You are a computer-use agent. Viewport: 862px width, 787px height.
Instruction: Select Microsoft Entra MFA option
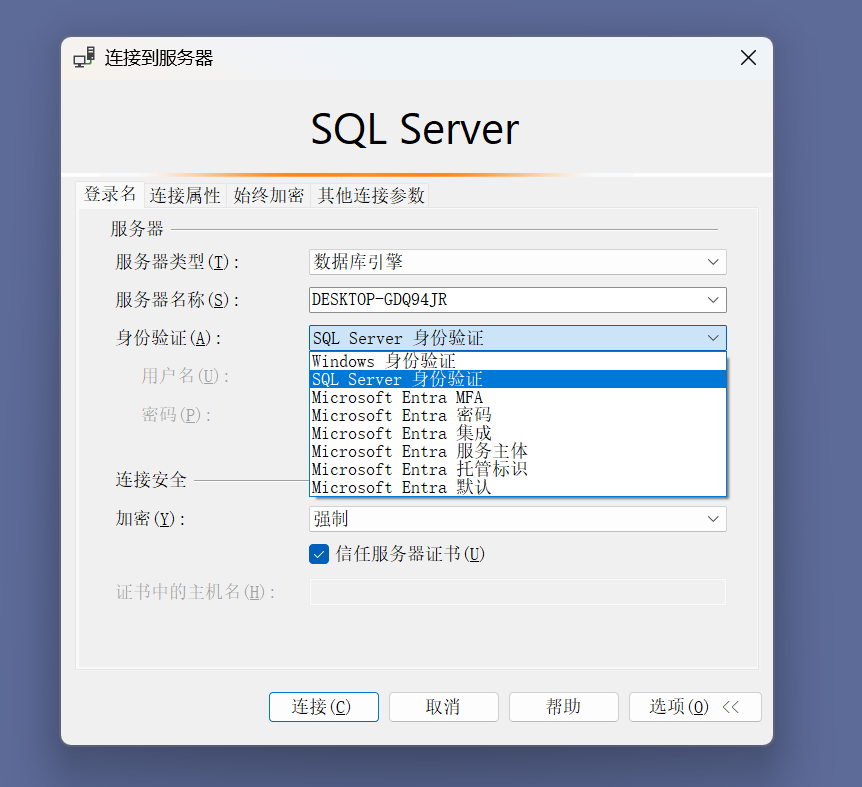pyautogui.click(x=518, y=397)
